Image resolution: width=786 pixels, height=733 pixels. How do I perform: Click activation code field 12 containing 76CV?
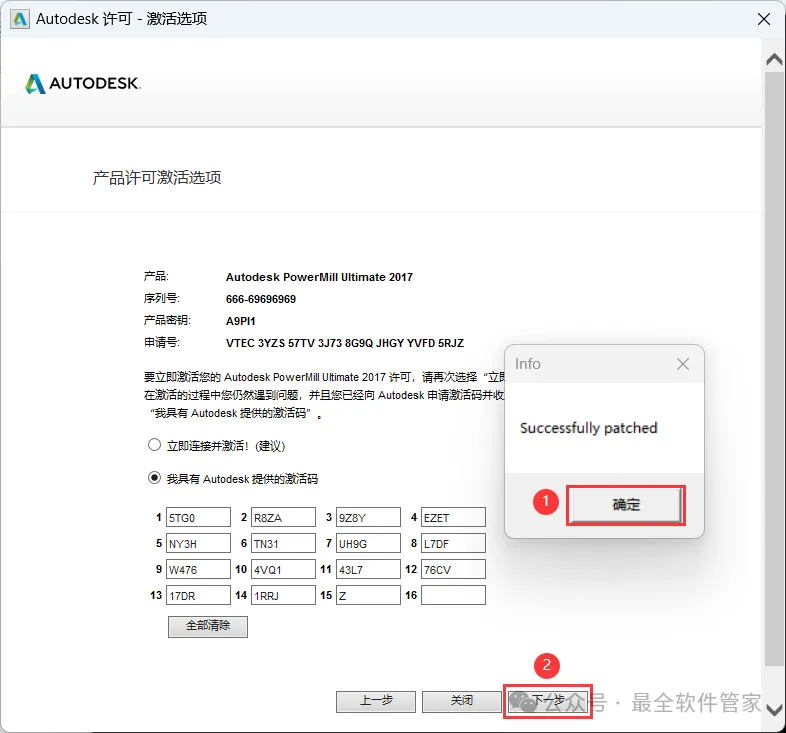point(453,569)
